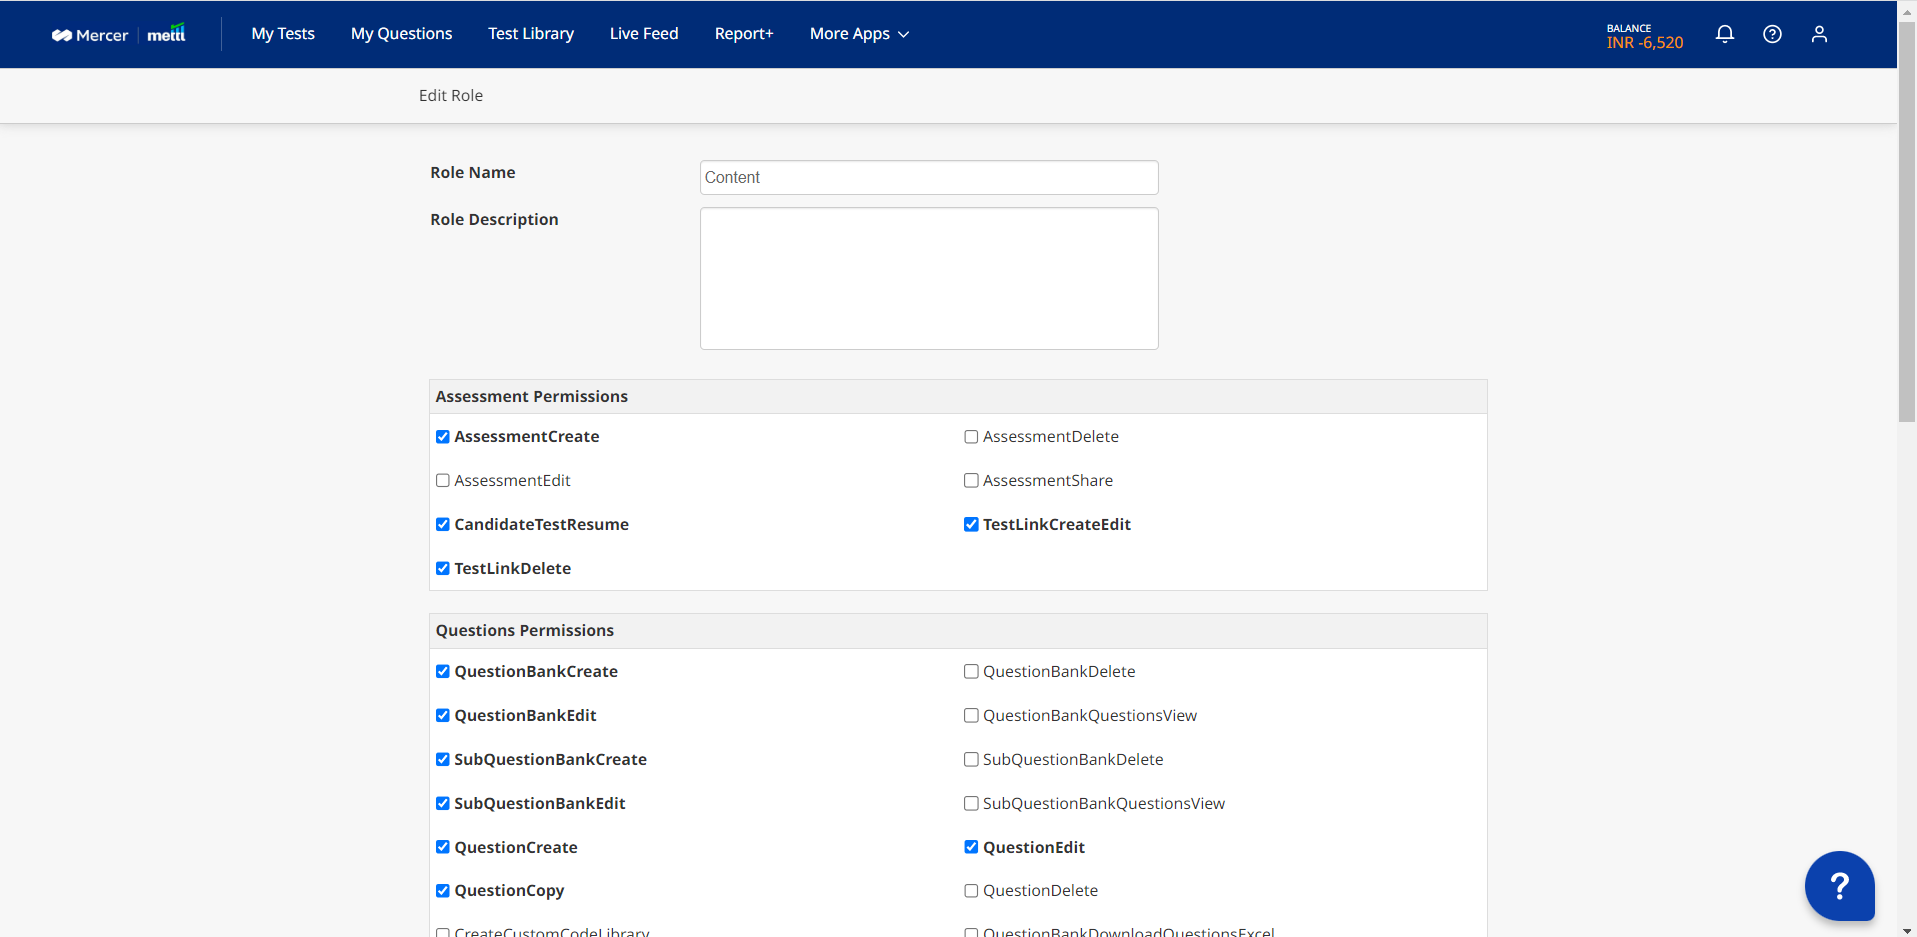Click the Mercer Mettl logo

point(118,34)
